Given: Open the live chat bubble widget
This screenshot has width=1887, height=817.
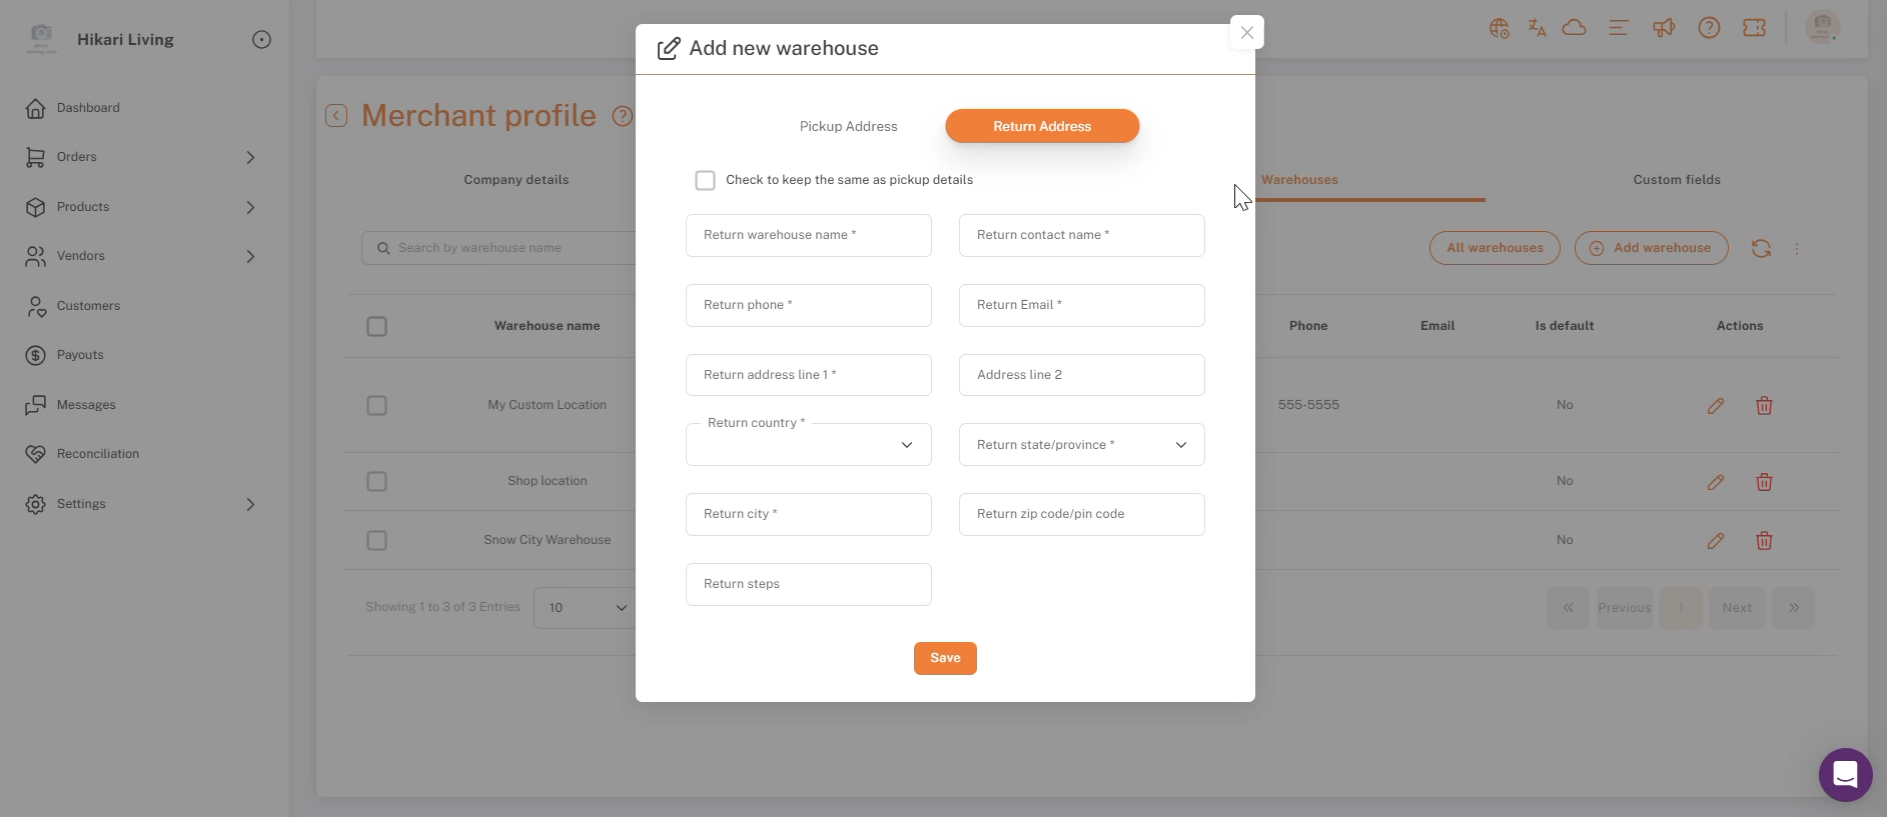Looking at the screenshot, I should pos(1845,775).
